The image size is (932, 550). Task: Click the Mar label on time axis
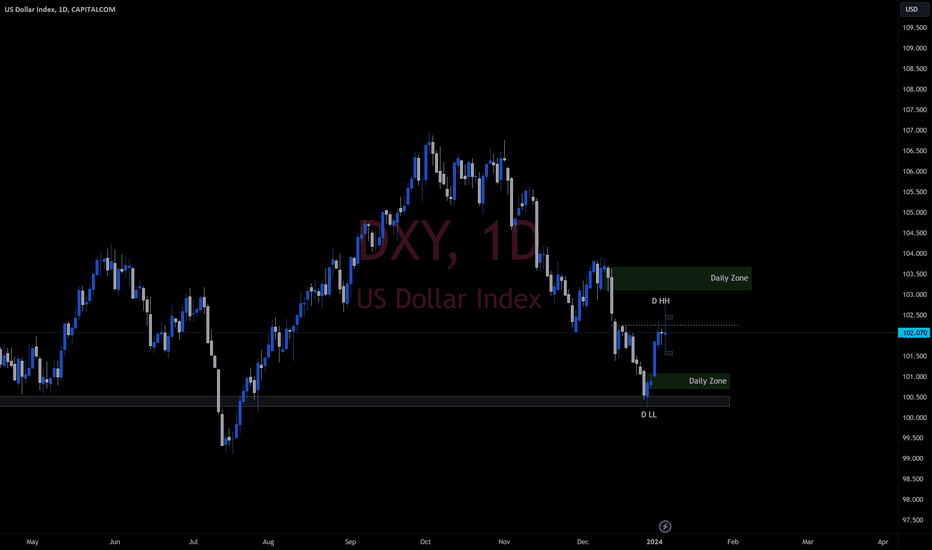(x=807, y=542)
